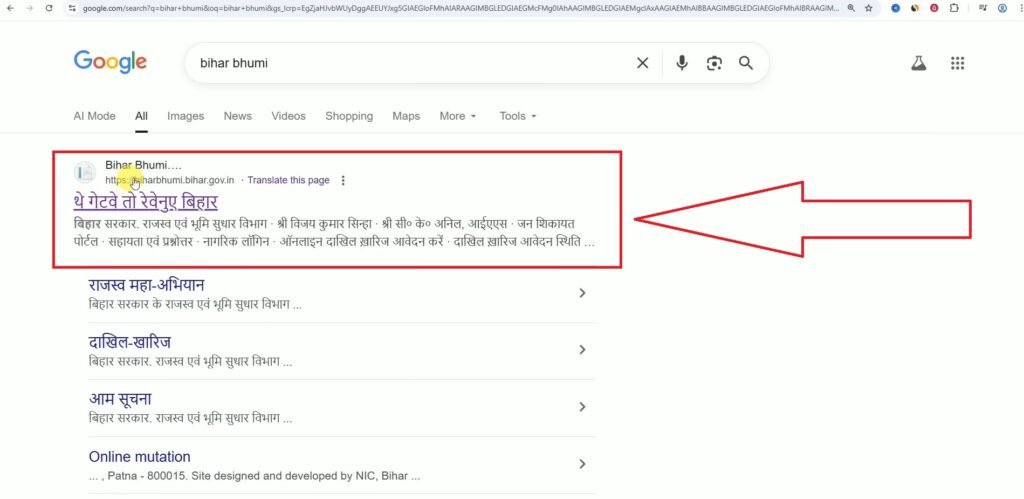Screen dimensions: 1024x499
Task: Expand the More dropdown
Action: [458, 116]
